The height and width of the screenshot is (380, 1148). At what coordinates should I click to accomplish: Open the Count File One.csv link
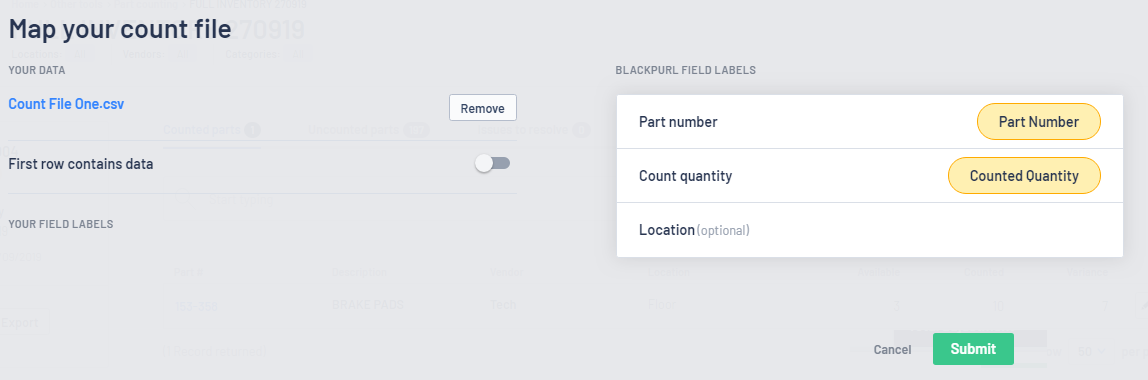coord(66,104)
